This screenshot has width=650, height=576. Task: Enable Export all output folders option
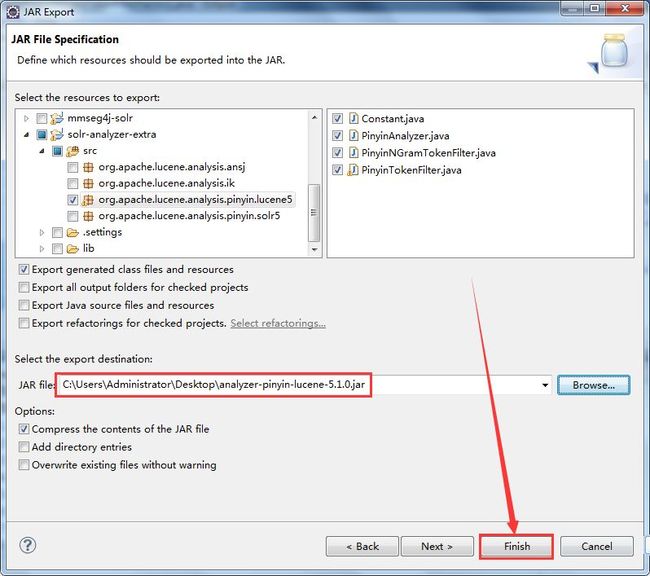(24, 287)
